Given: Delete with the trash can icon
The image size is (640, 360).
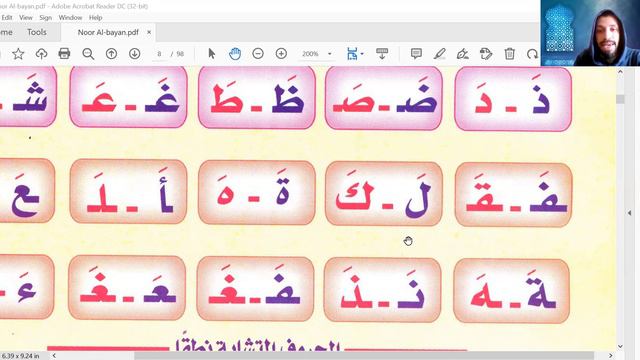Looking at the screenshot, I should [x=509, y=54].
